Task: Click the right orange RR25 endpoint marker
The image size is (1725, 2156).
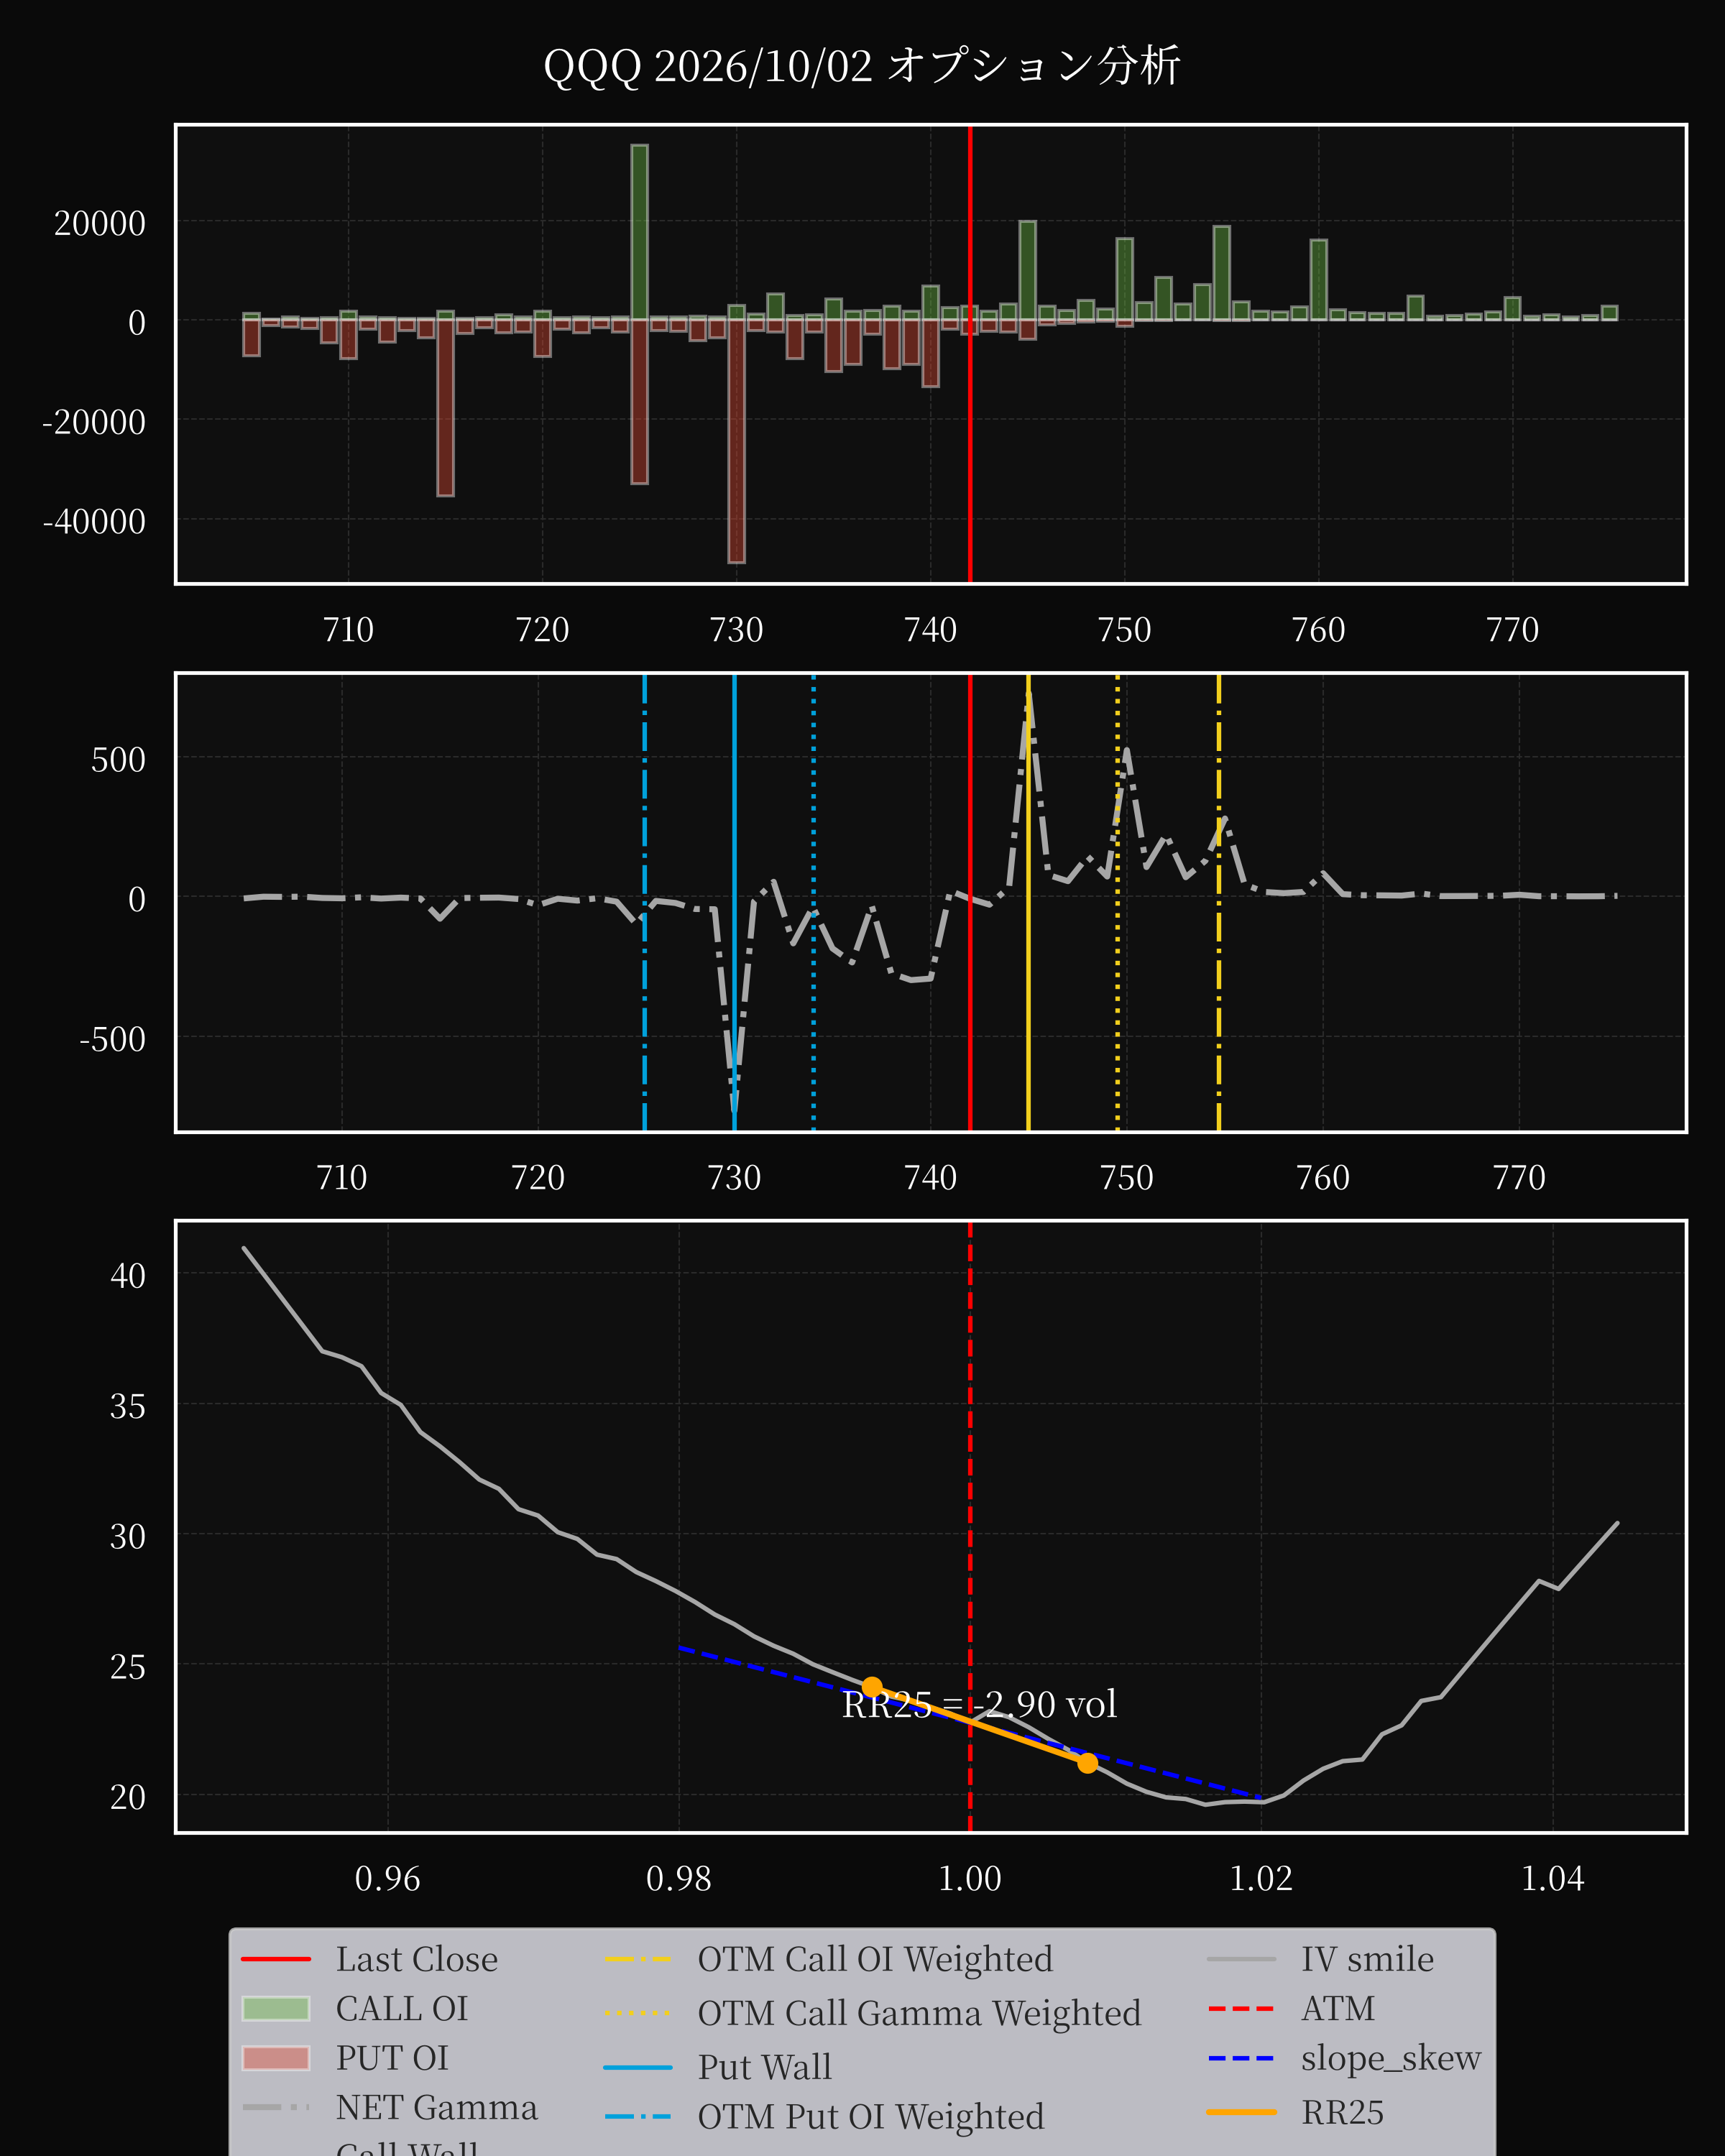Action: (x=1087, y=1763)
